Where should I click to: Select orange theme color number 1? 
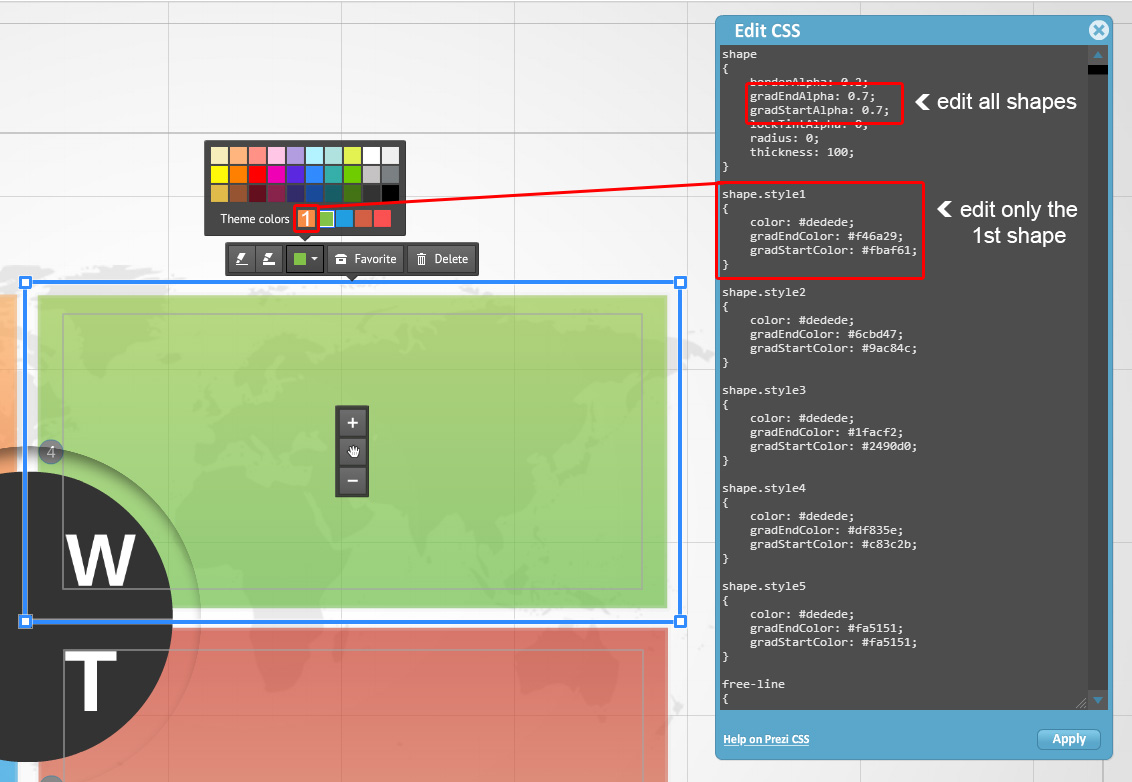[307, 218]
